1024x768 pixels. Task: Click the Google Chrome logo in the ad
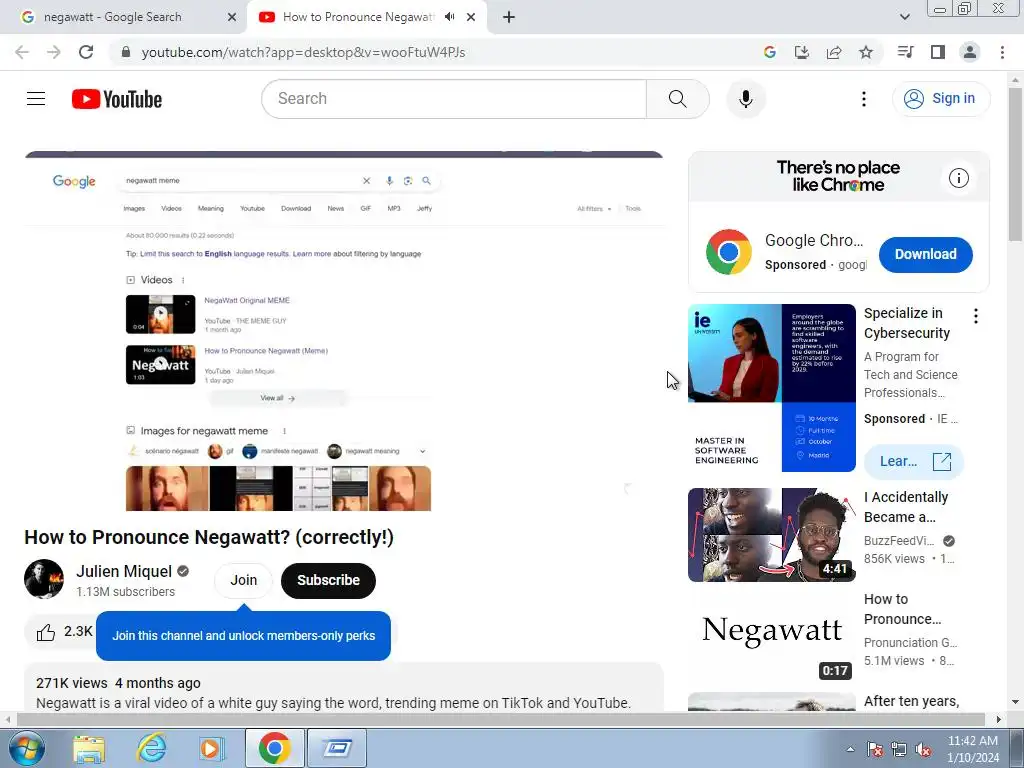(x=729, y=251)
